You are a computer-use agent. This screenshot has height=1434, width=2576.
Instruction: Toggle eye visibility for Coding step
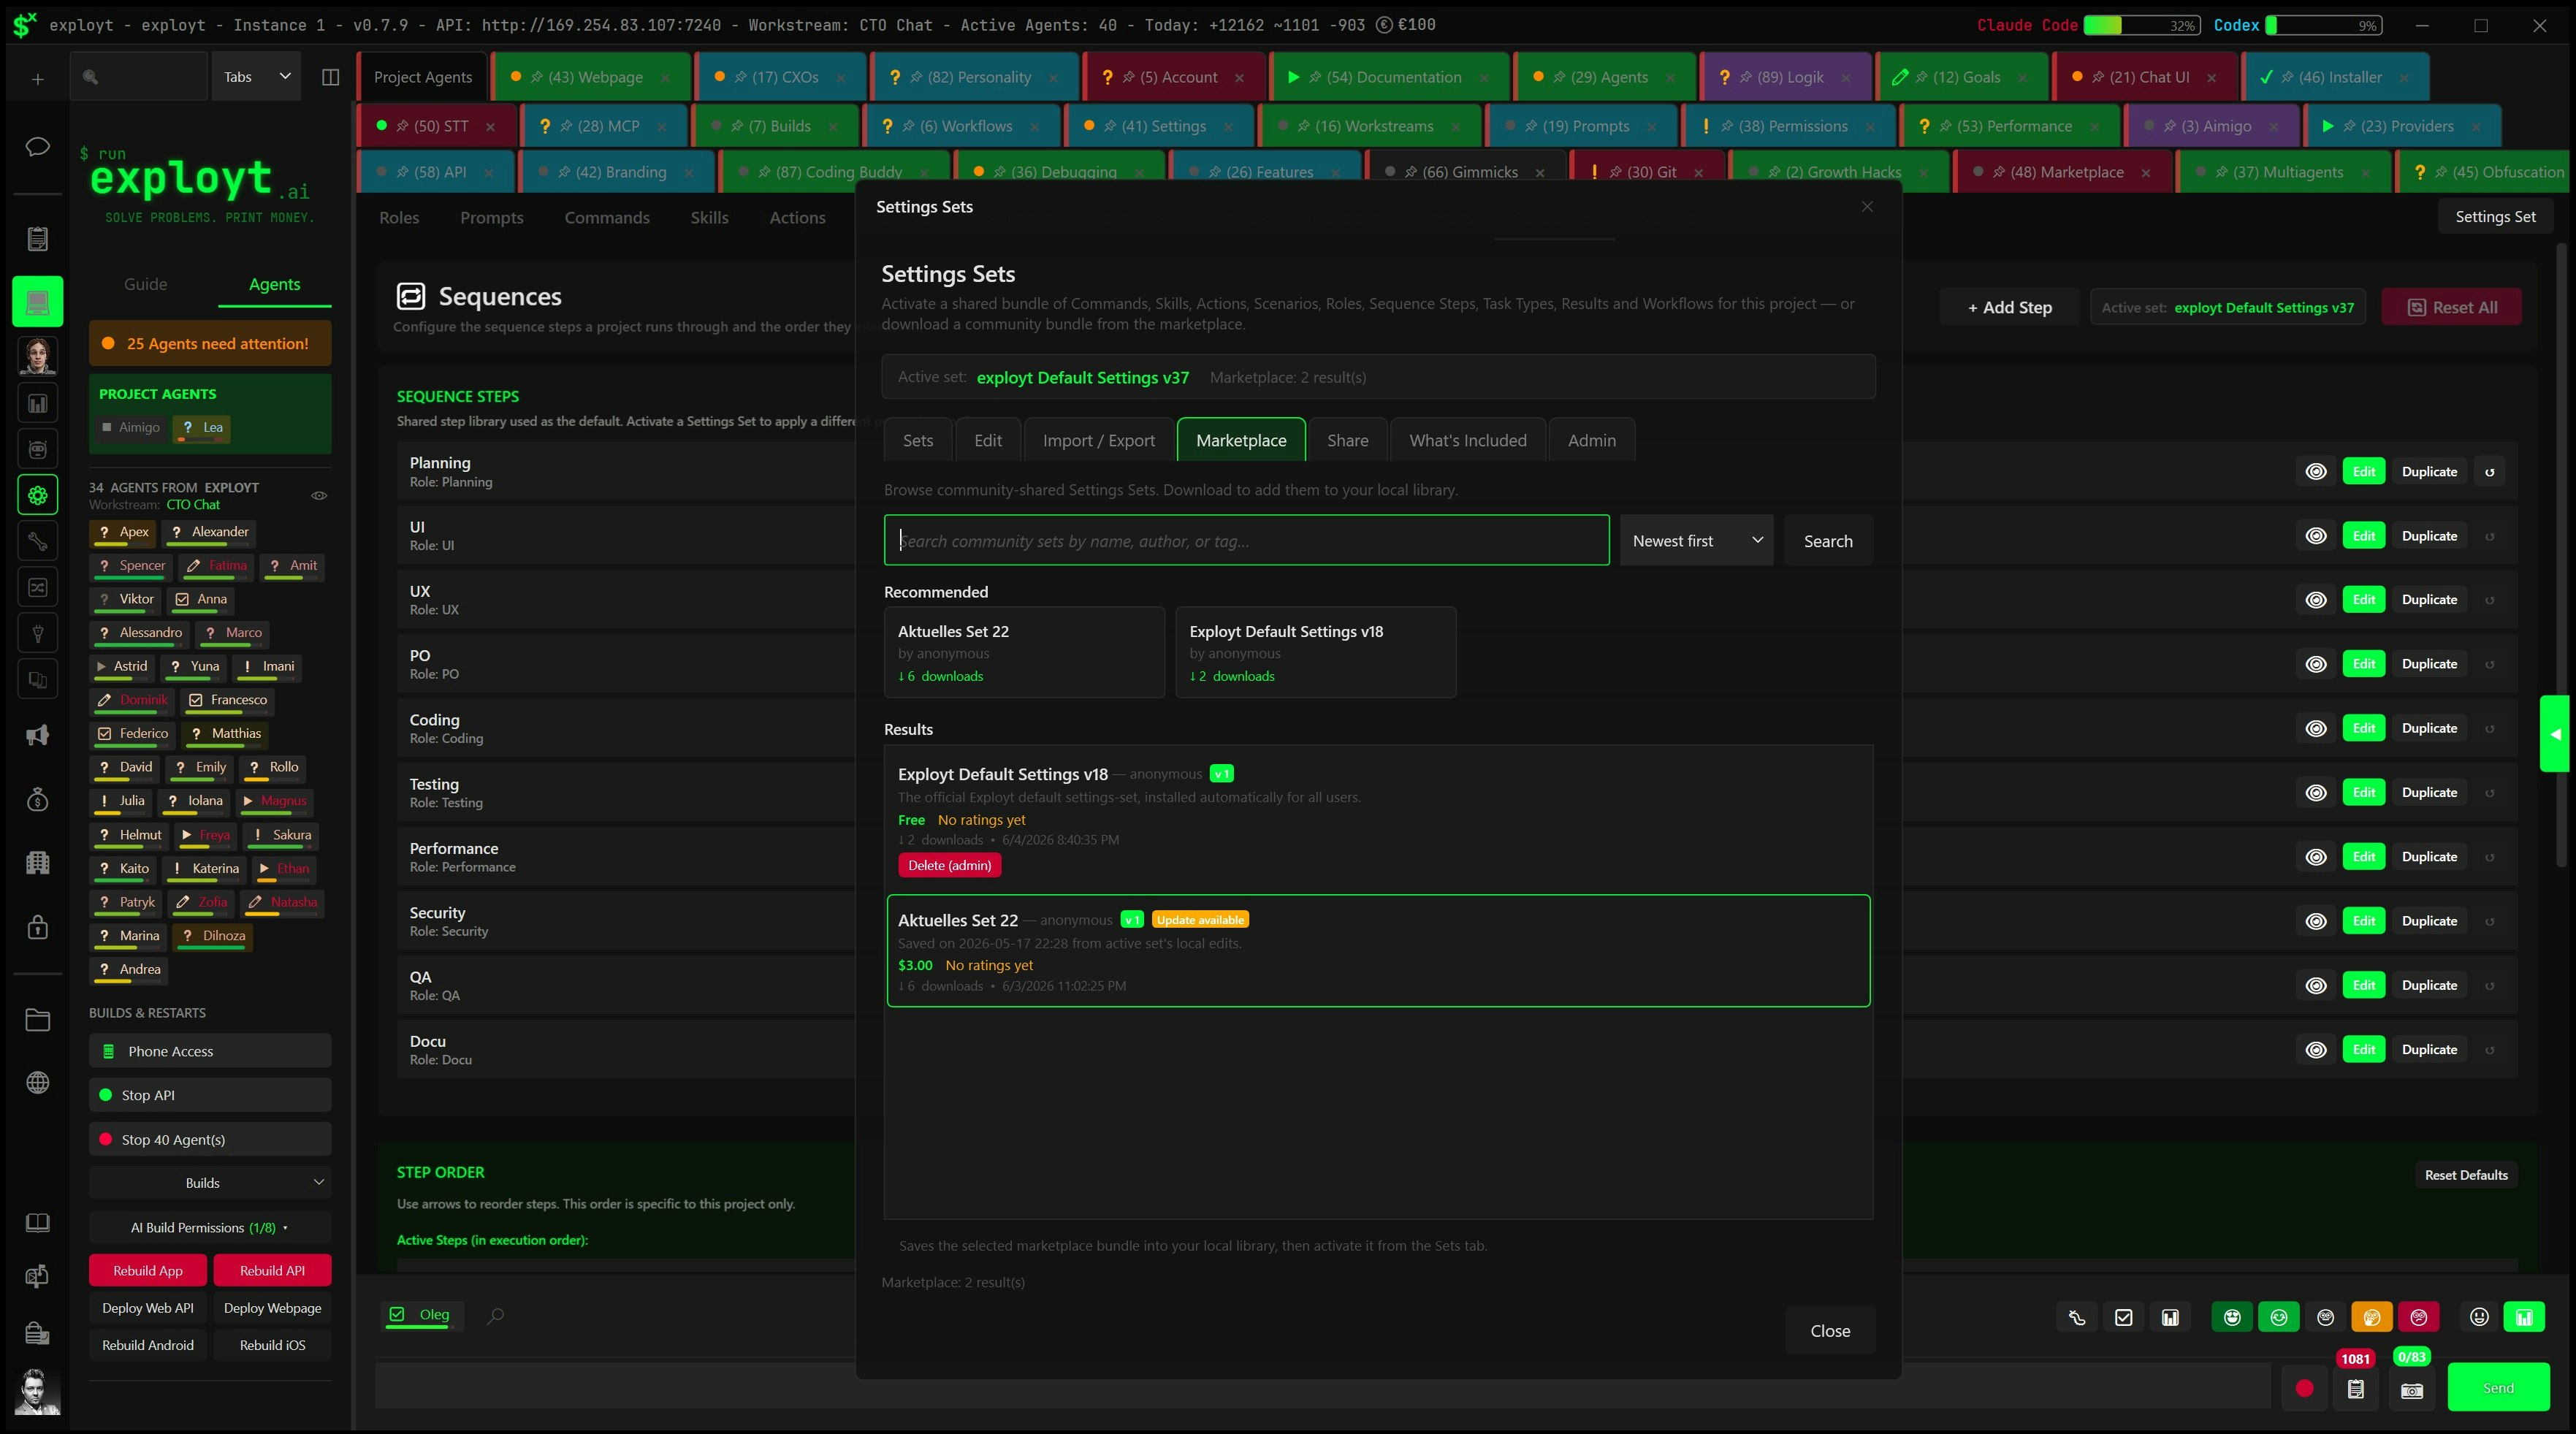pyautogui.click(x=2316, y=728)
